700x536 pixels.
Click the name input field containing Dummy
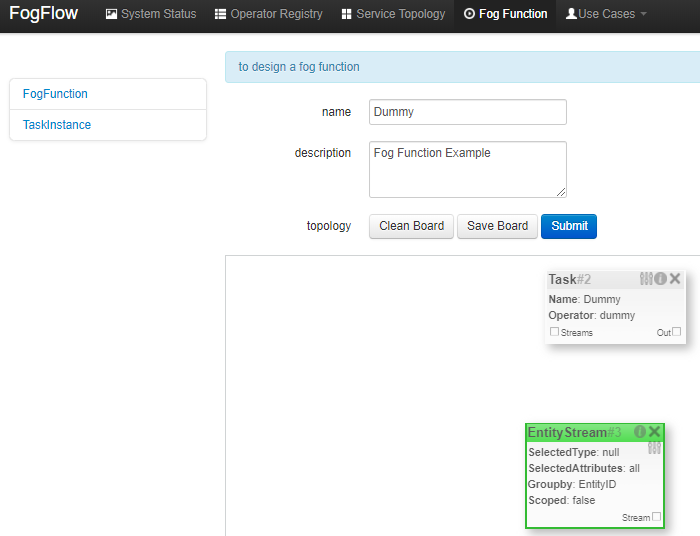click(x=467, y=112)
